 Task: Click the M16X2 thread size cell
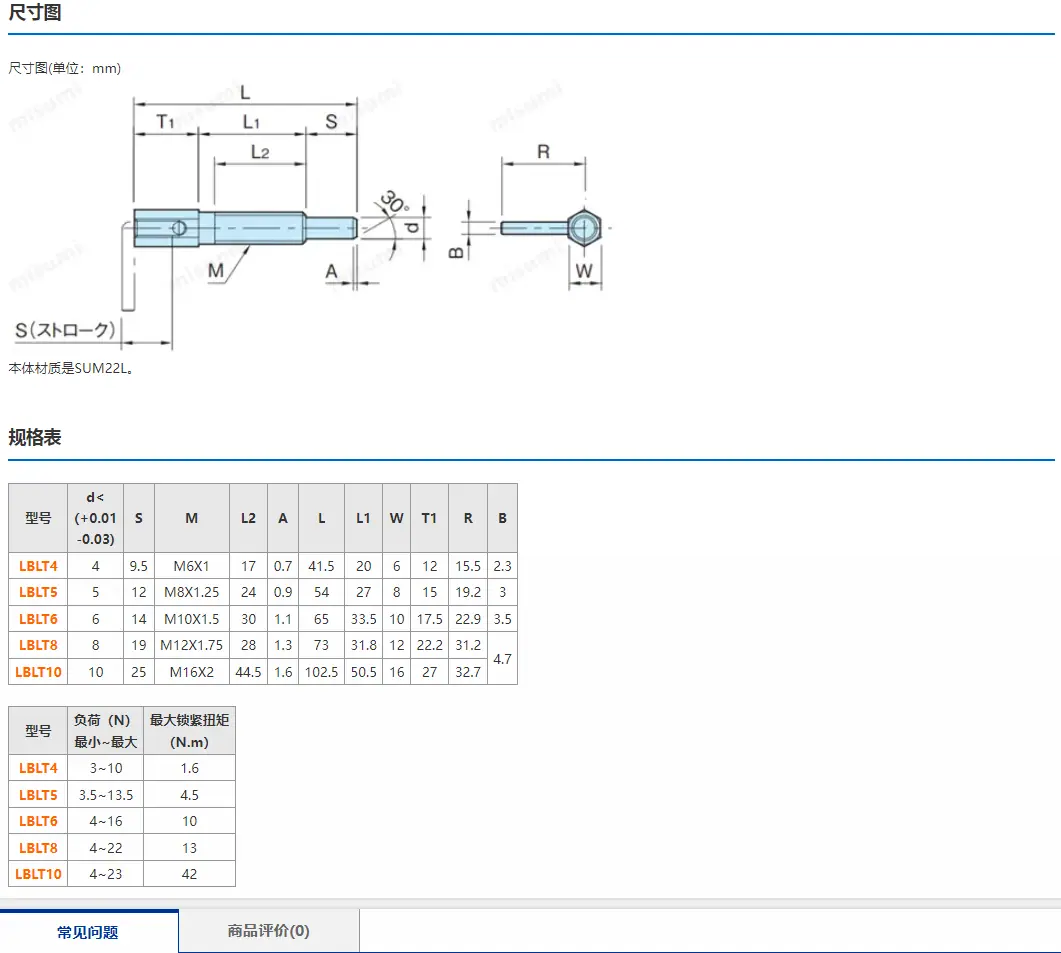(x=191, y=672)
